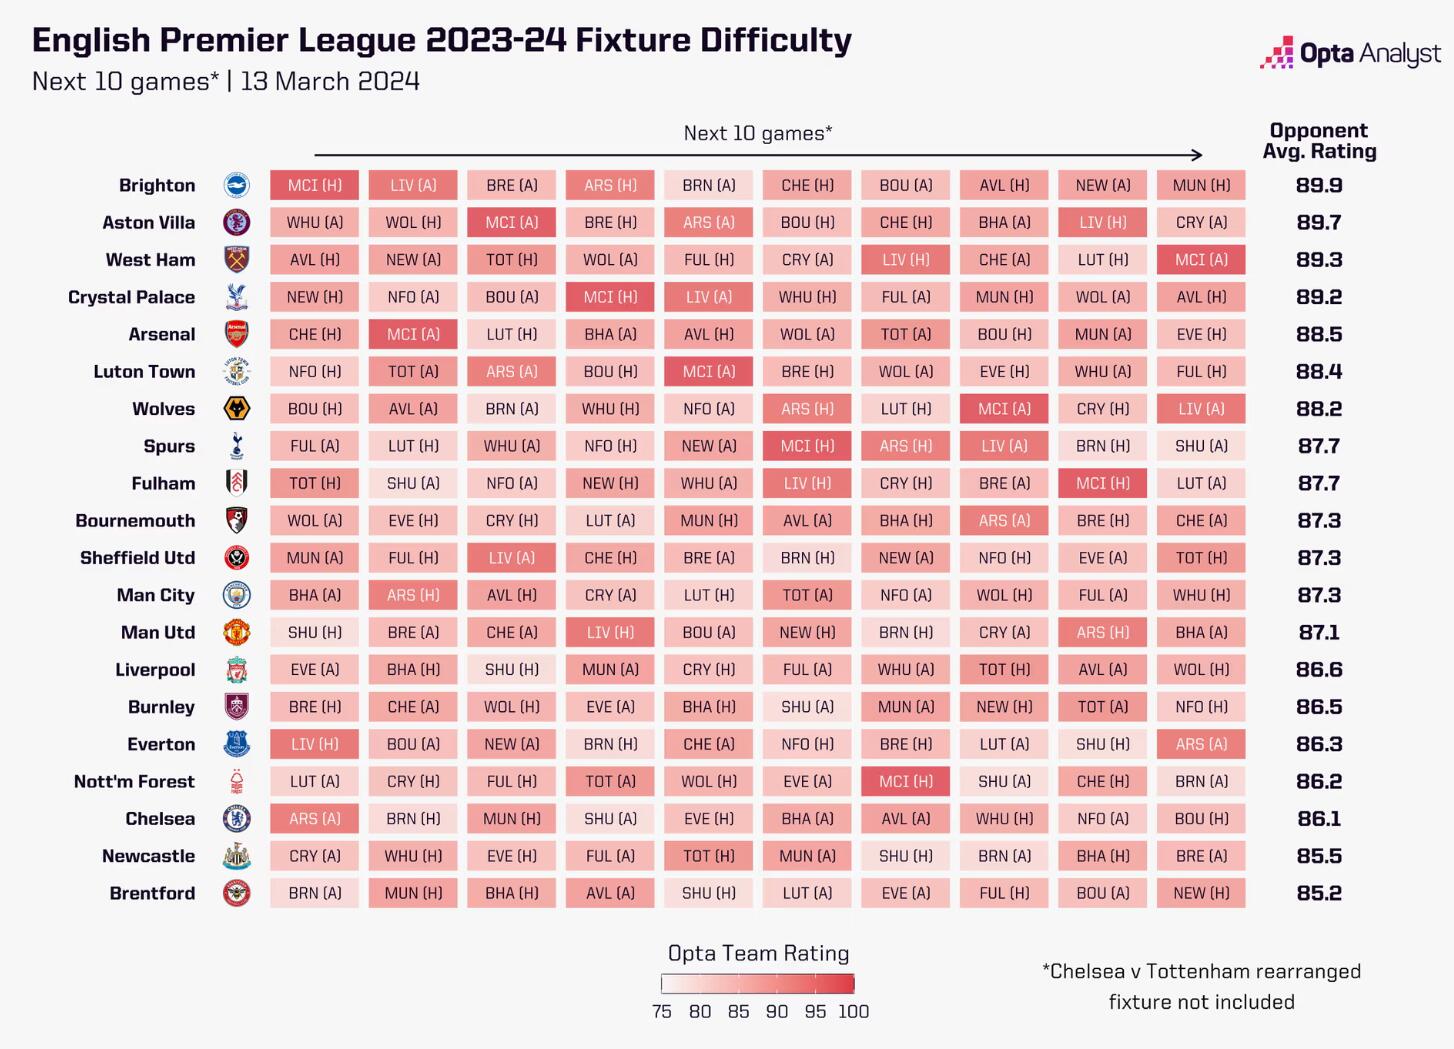Click the Brentford club crest

pos(237,893)
